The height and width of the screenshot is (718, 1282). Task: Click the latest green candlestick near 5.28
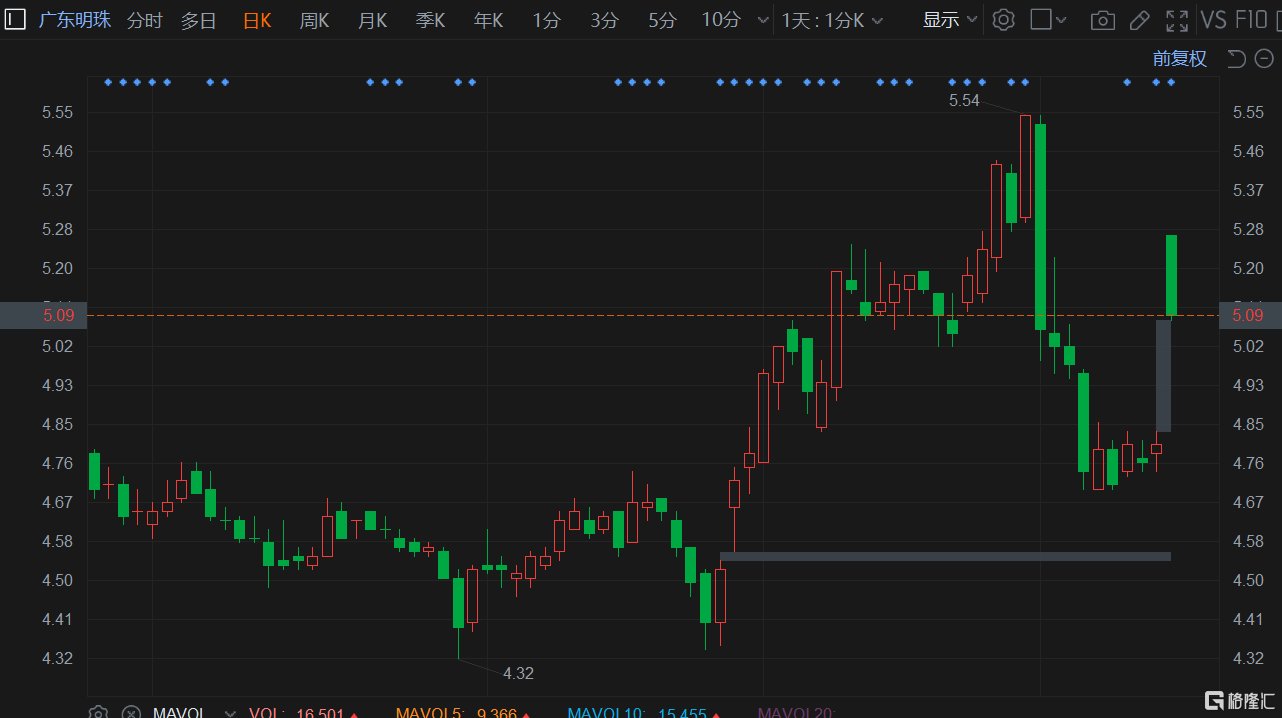1171,275
